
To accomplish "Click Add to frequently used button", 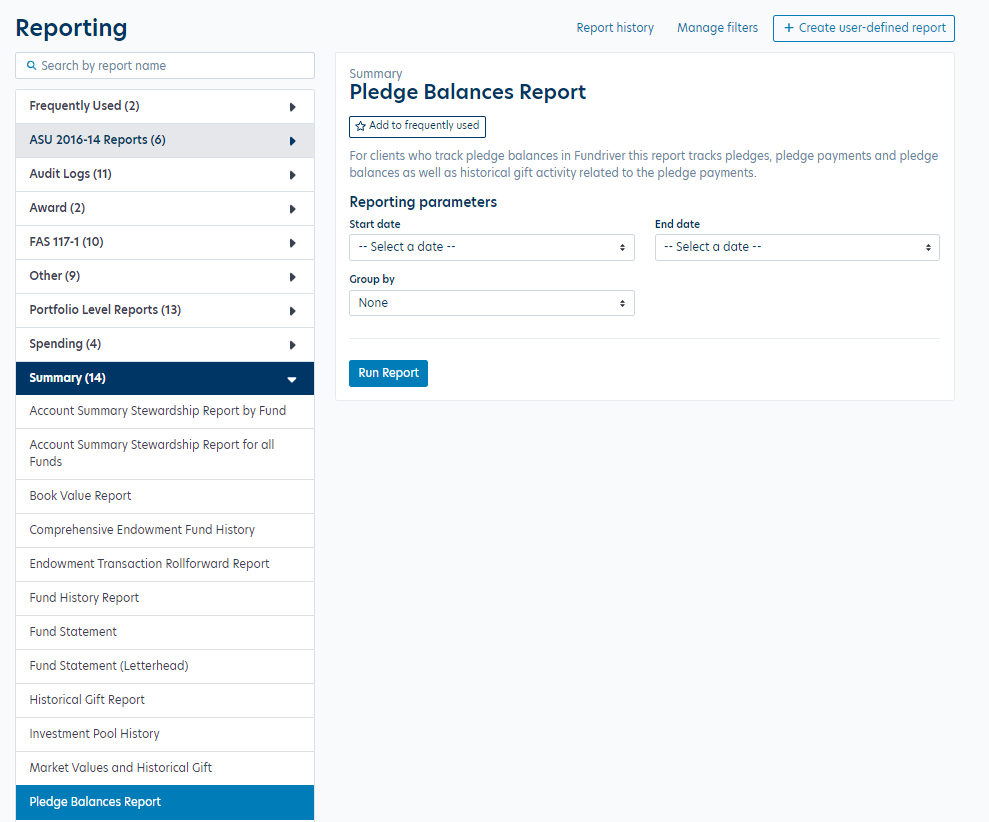I will [418, 127].
